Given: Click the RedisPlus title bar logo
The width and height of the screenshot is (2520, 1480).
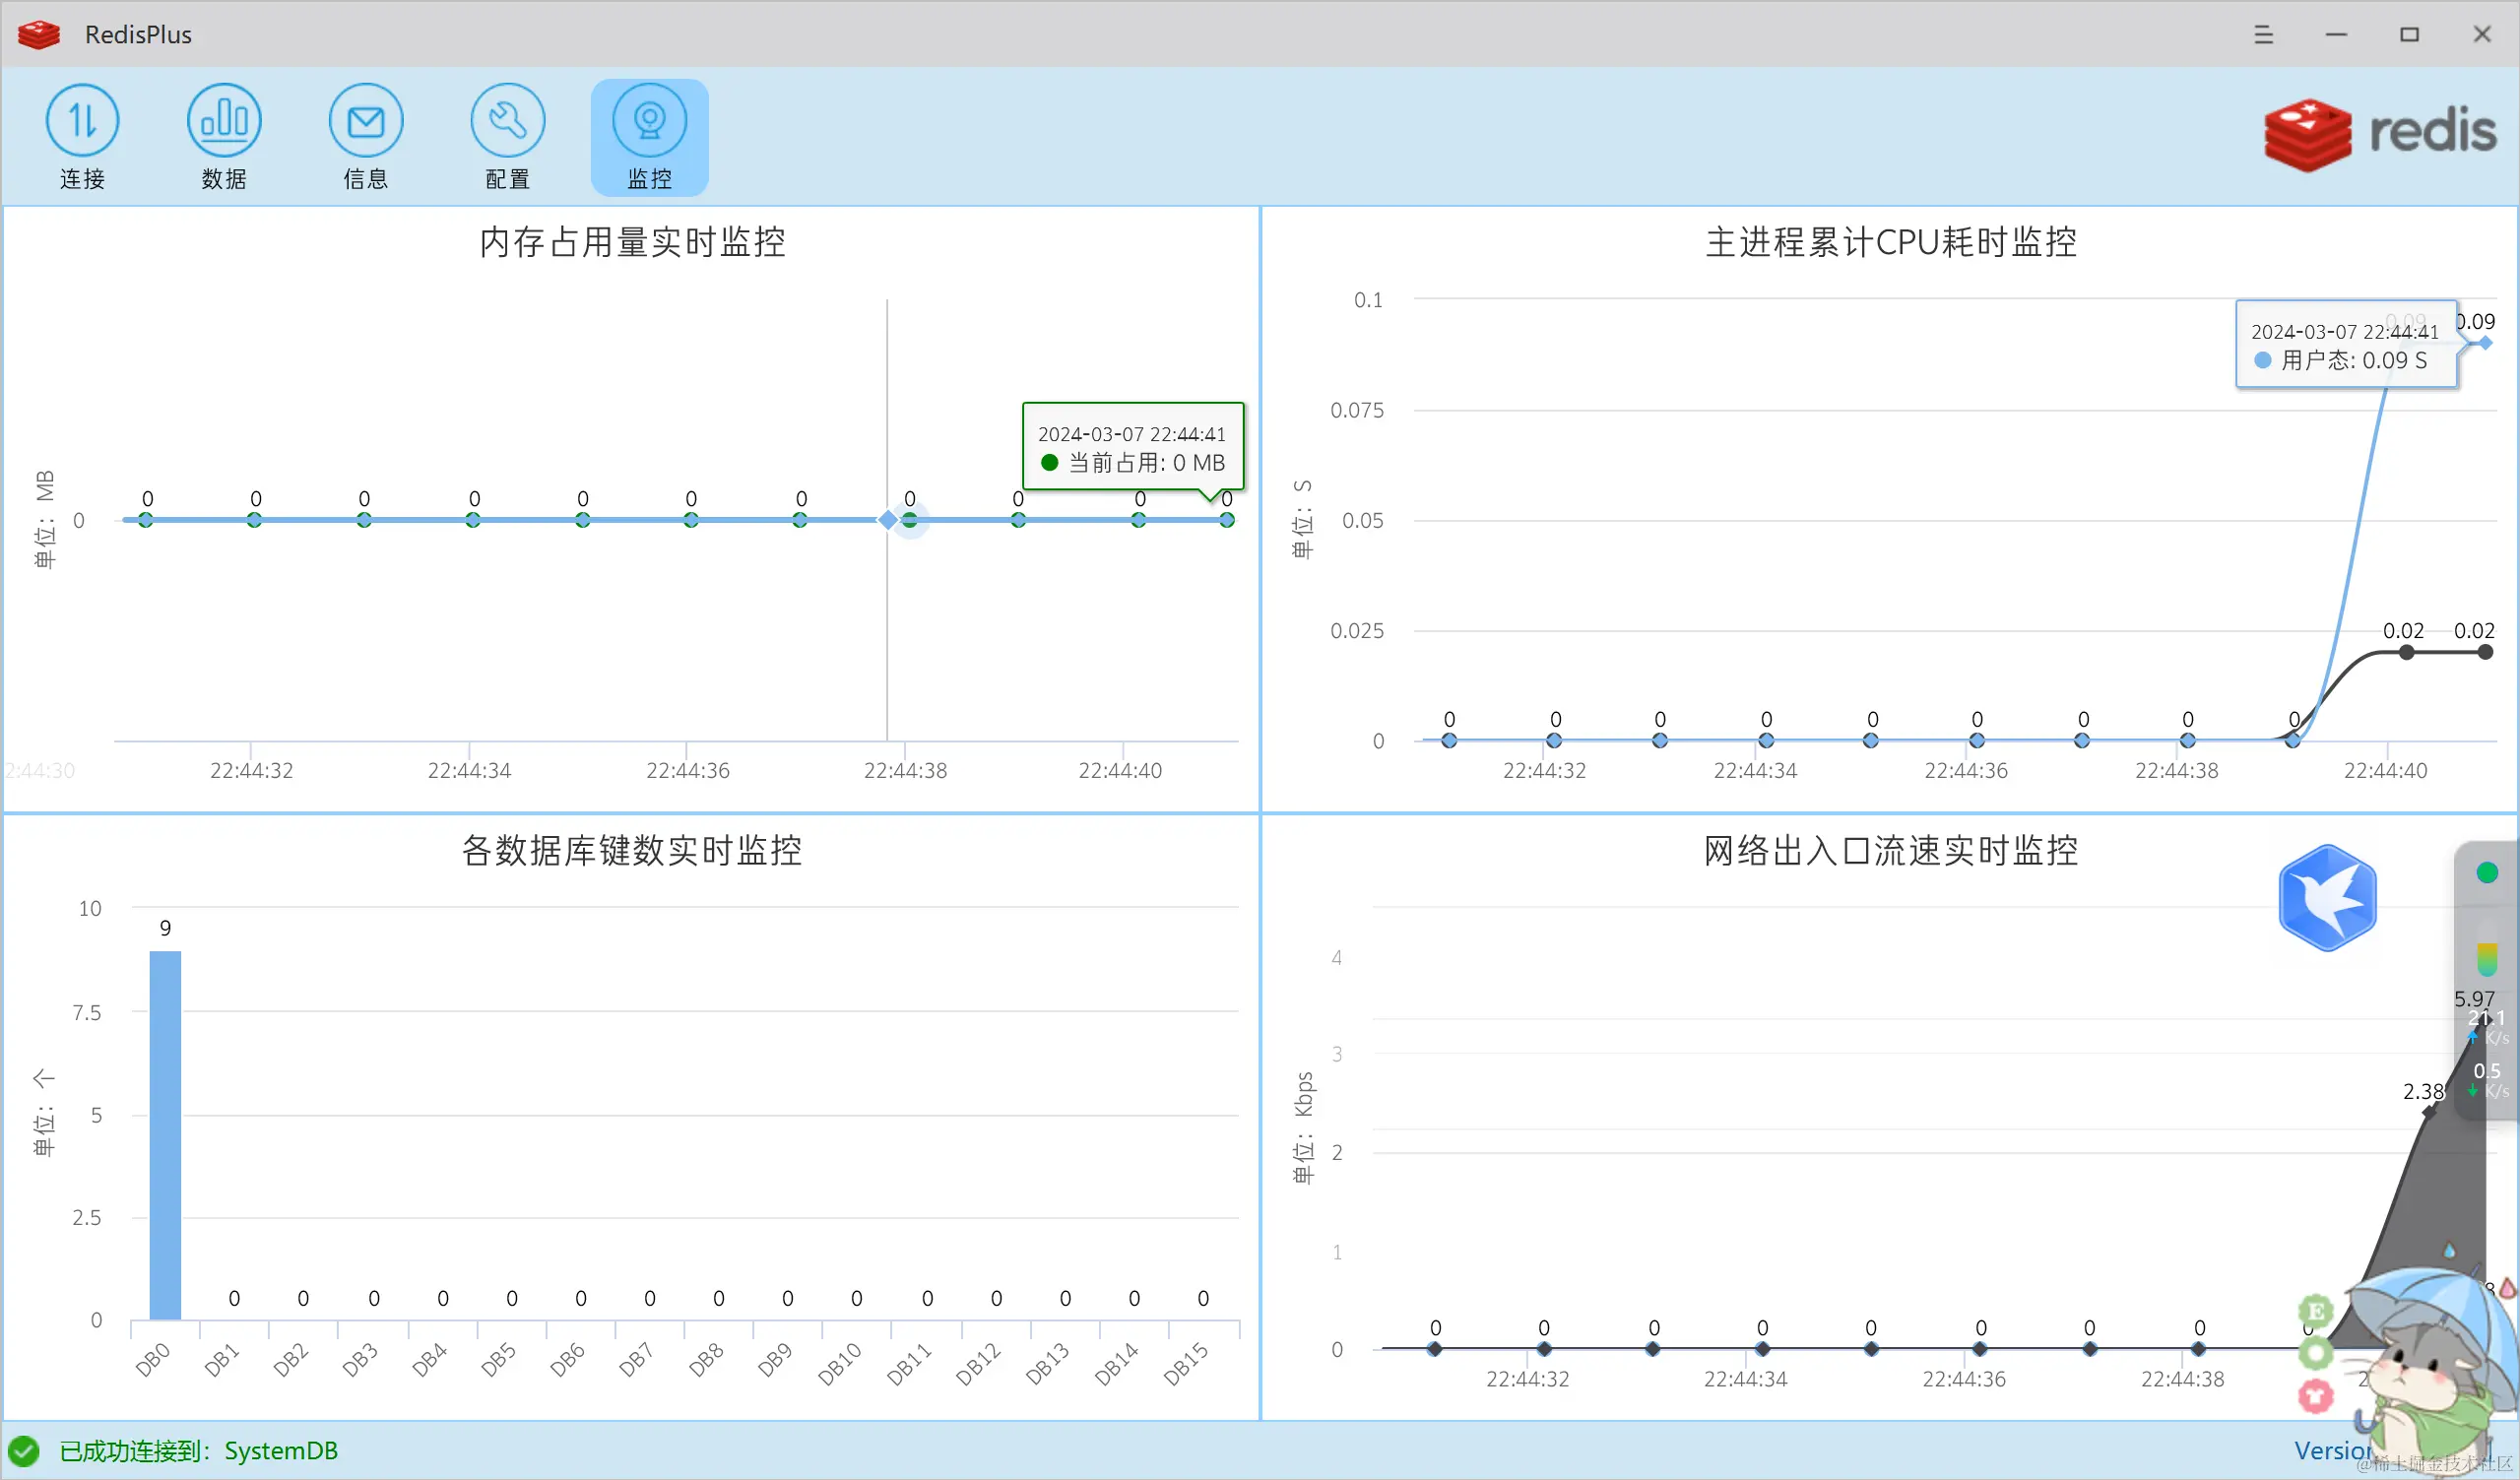Looking at the screenshot, I should pyautogui.click(x=40, y=34).
